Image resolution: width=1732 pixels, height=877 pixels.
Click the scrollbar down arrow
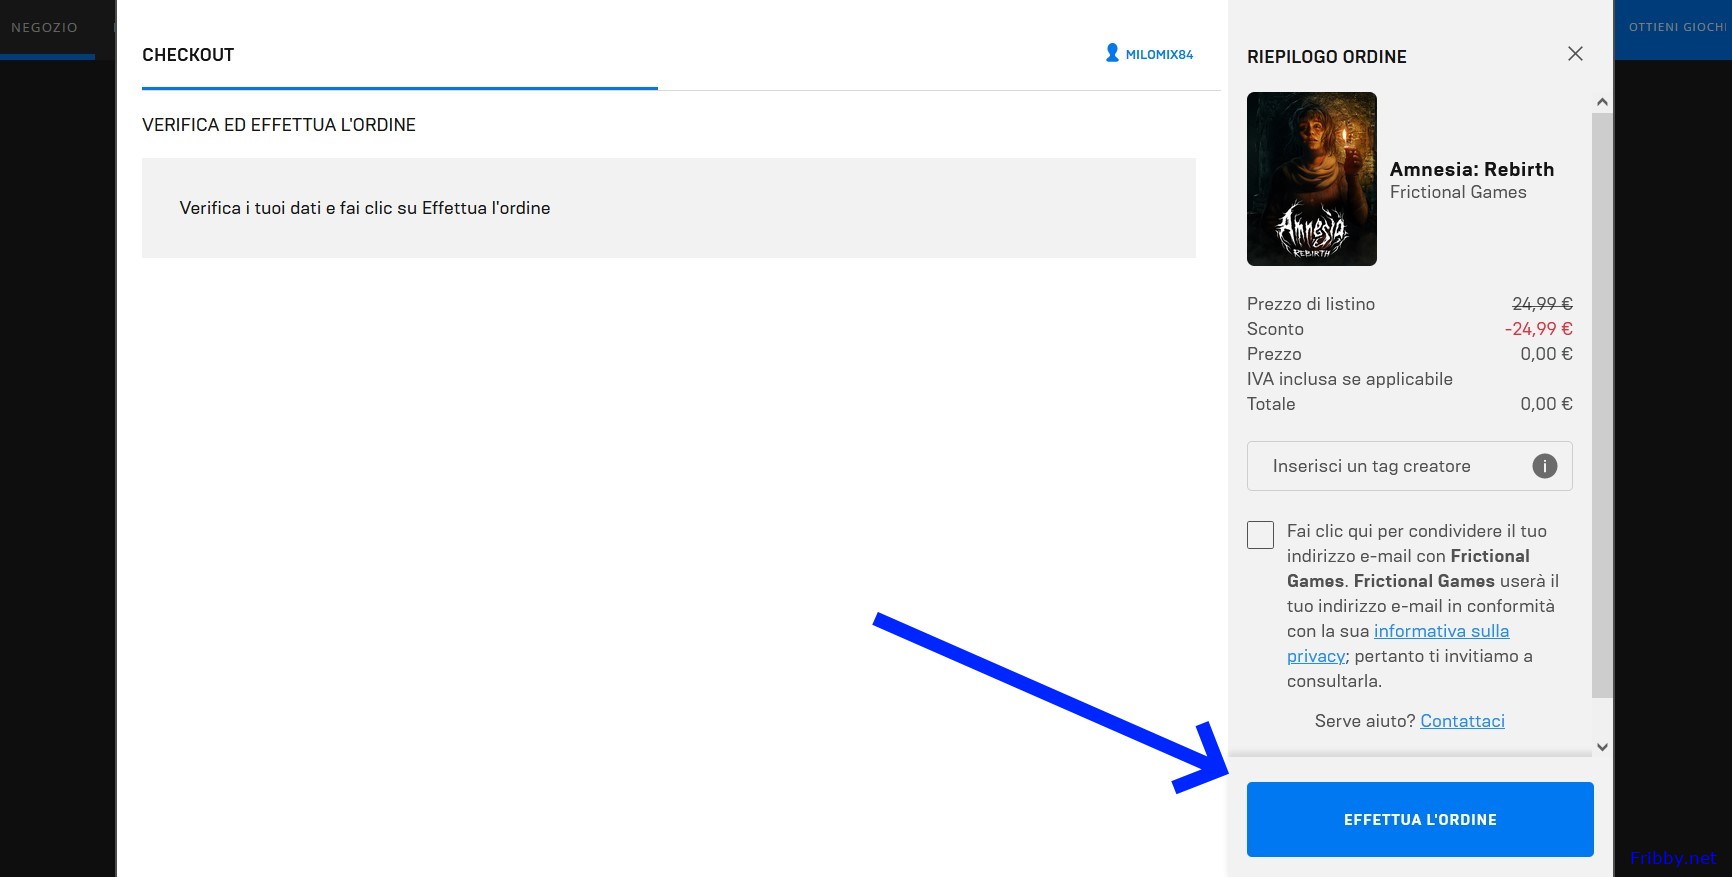pos(1602,747)
